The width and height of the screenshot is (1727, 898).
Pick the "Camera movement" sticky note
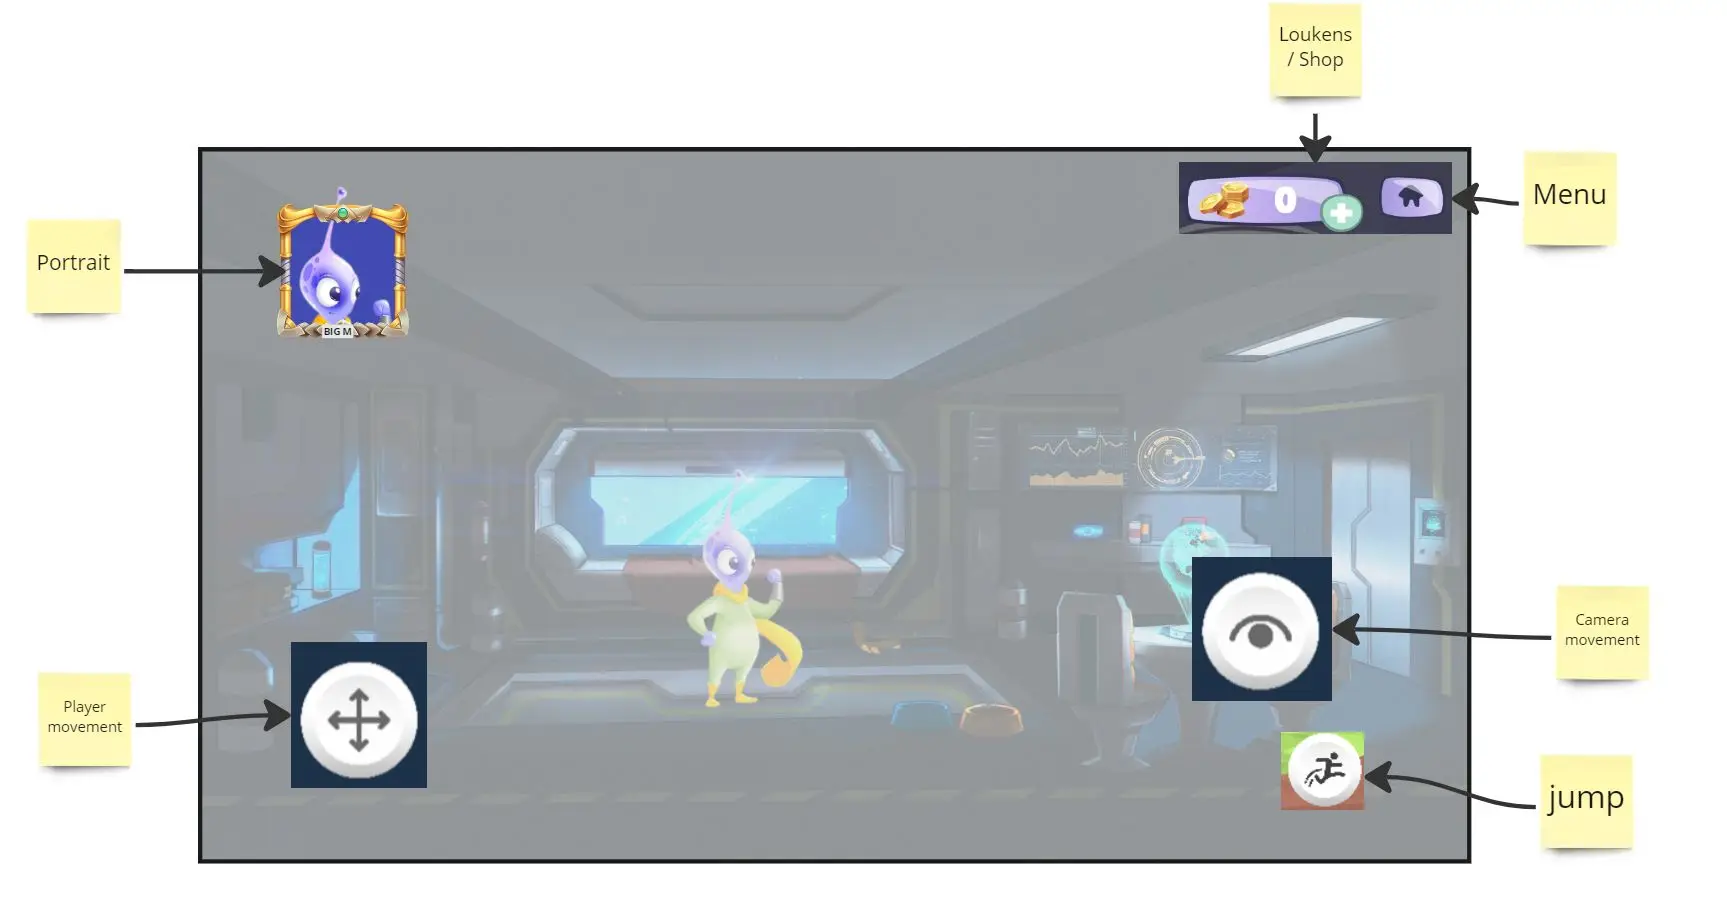pyautogui.click(x=1601, y=631)
